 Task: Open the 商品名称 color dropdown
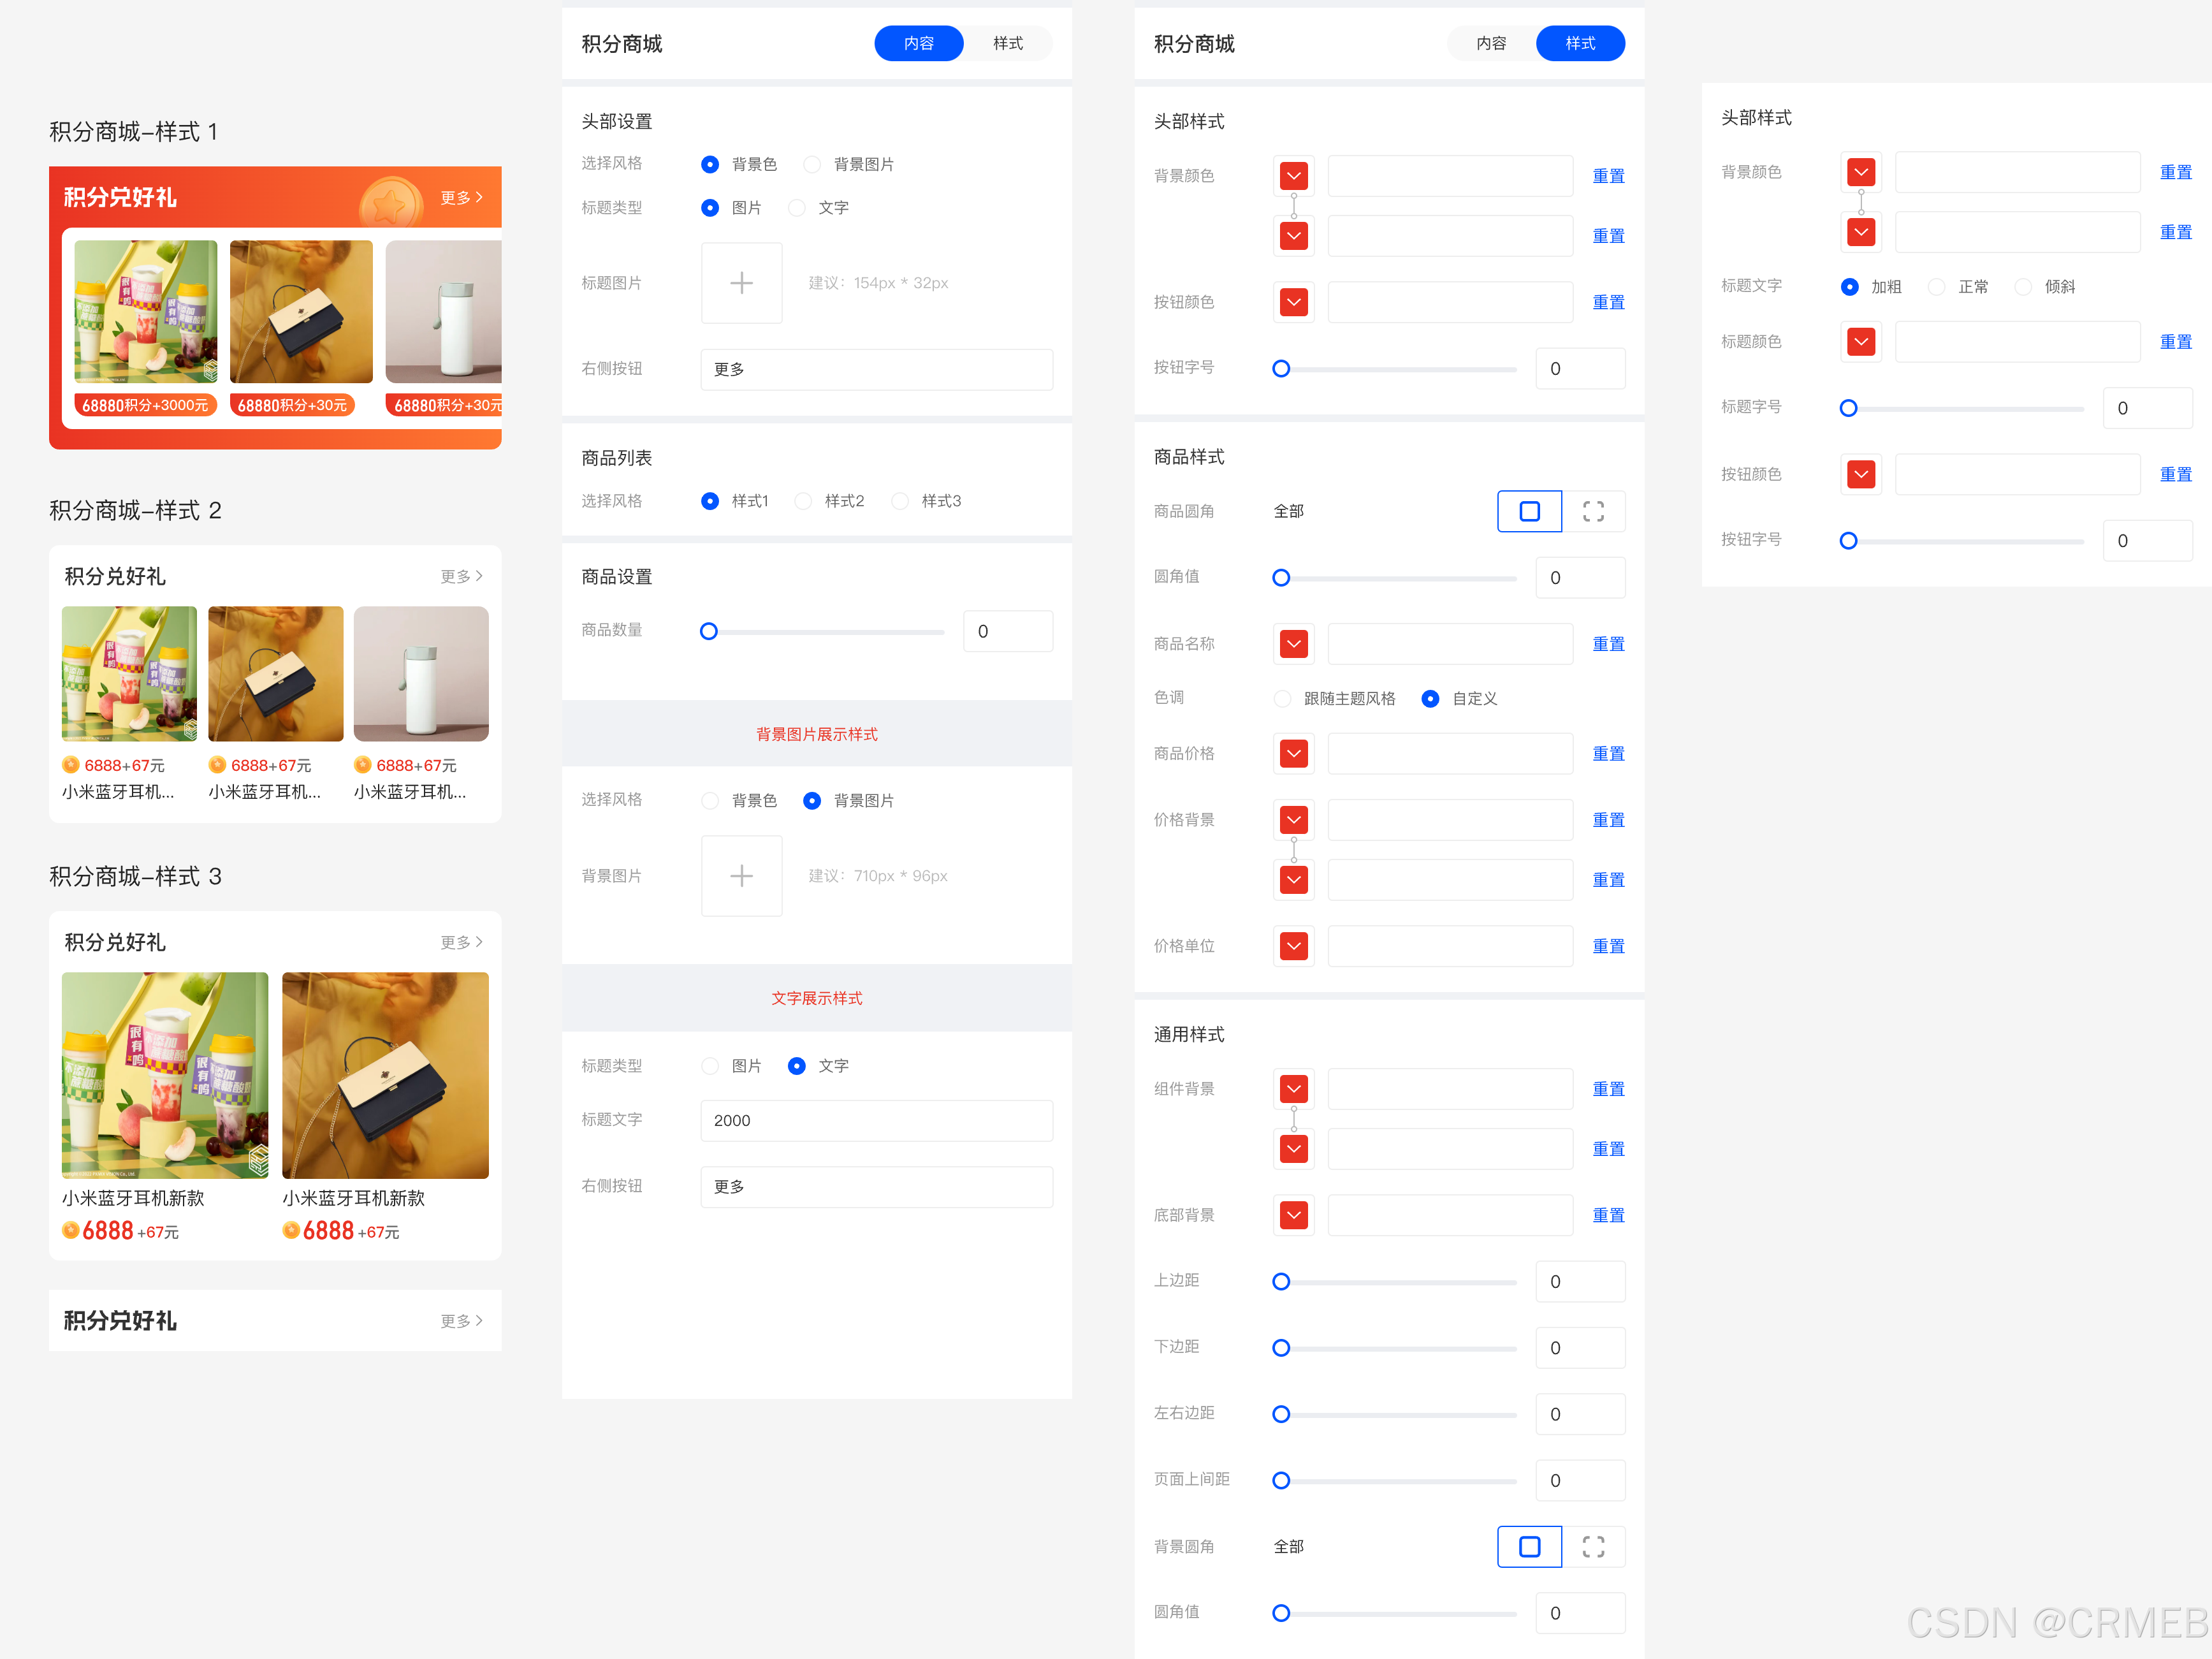coord(1294,644)
